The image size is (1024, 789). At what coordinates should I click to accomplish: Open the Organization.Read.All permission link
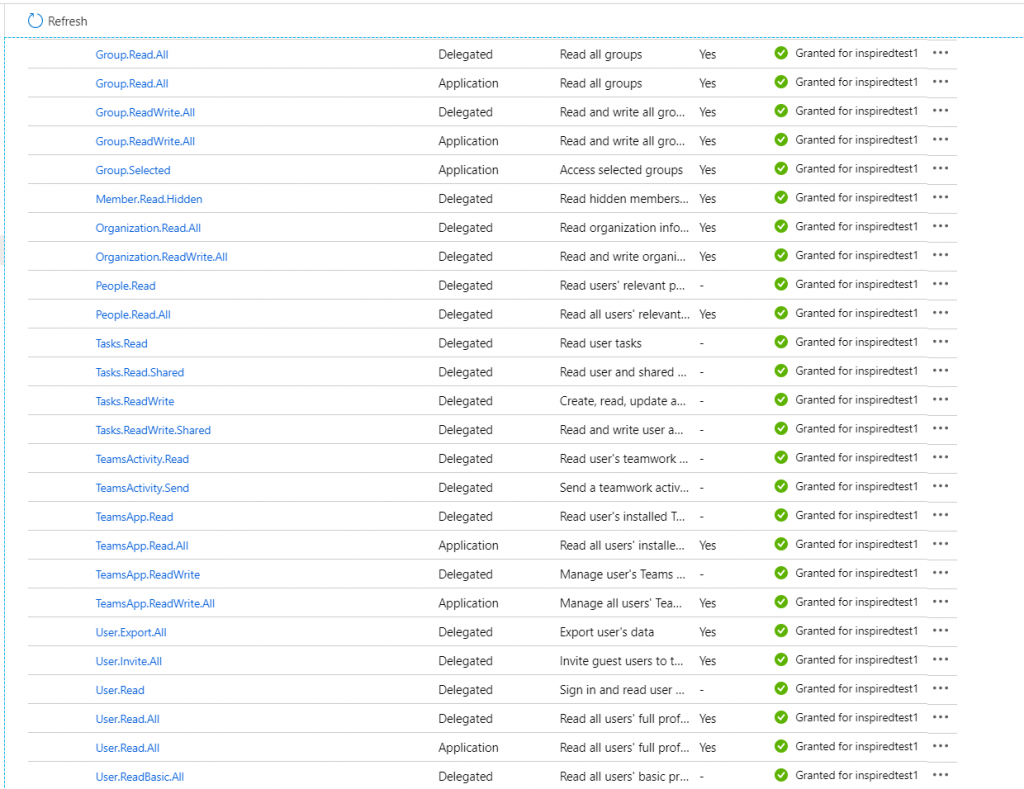(x=148, y=228)
